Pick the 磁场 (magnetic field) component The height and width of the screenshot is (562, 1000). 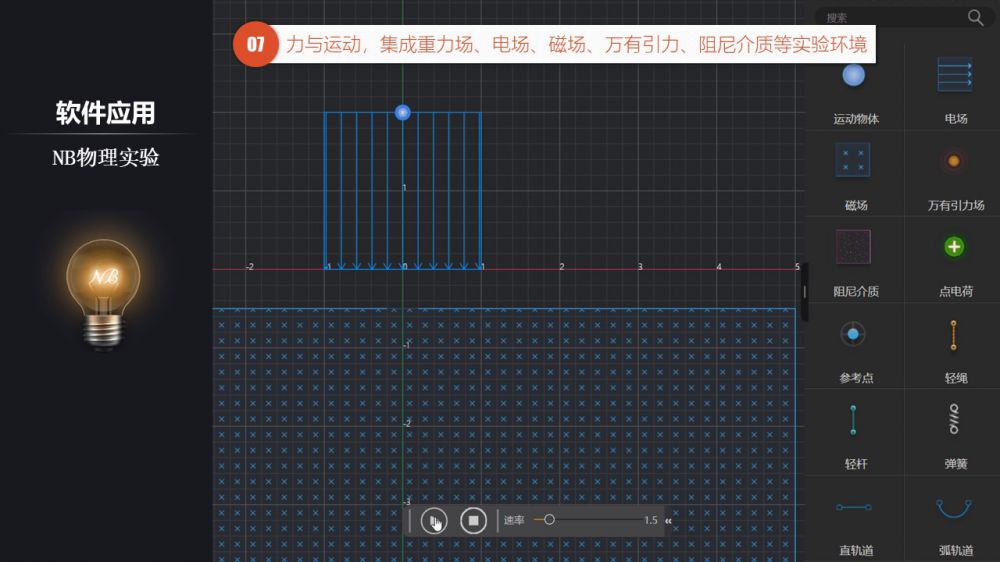[x=853, y=161]
